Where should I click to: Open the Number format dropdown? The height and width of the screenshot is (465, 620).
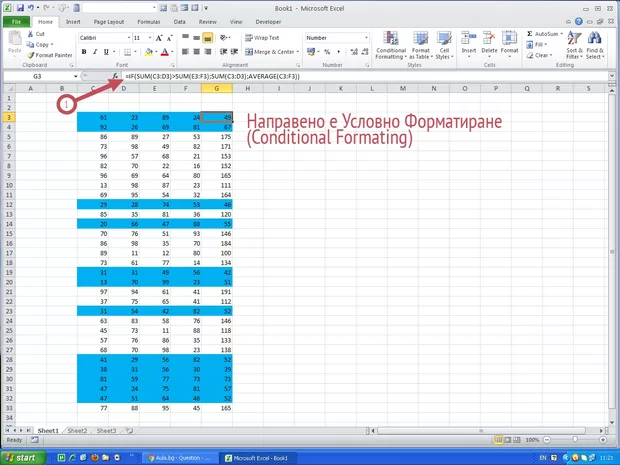click(366, 38)
